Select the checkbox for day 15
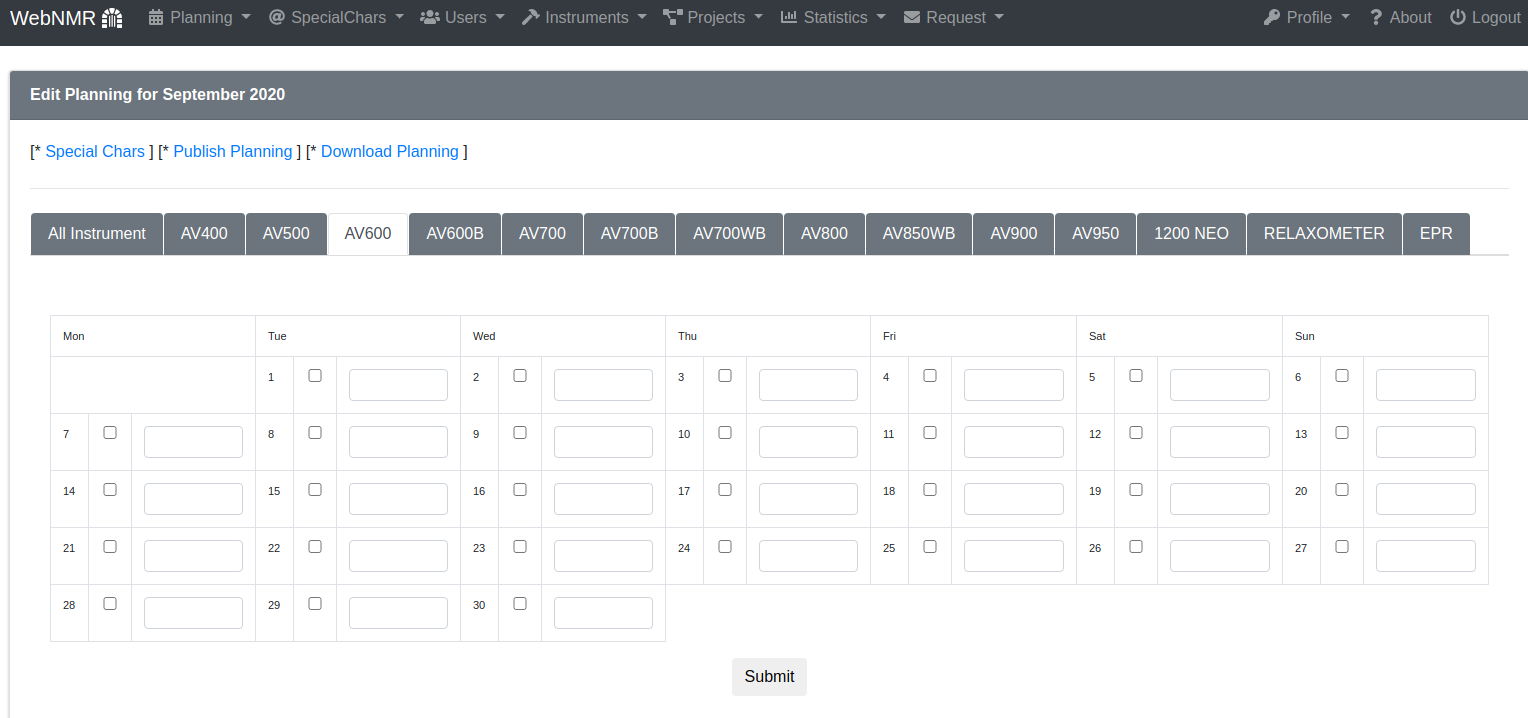The height and width of the screenshot is (718, 1528). point(315,490)
